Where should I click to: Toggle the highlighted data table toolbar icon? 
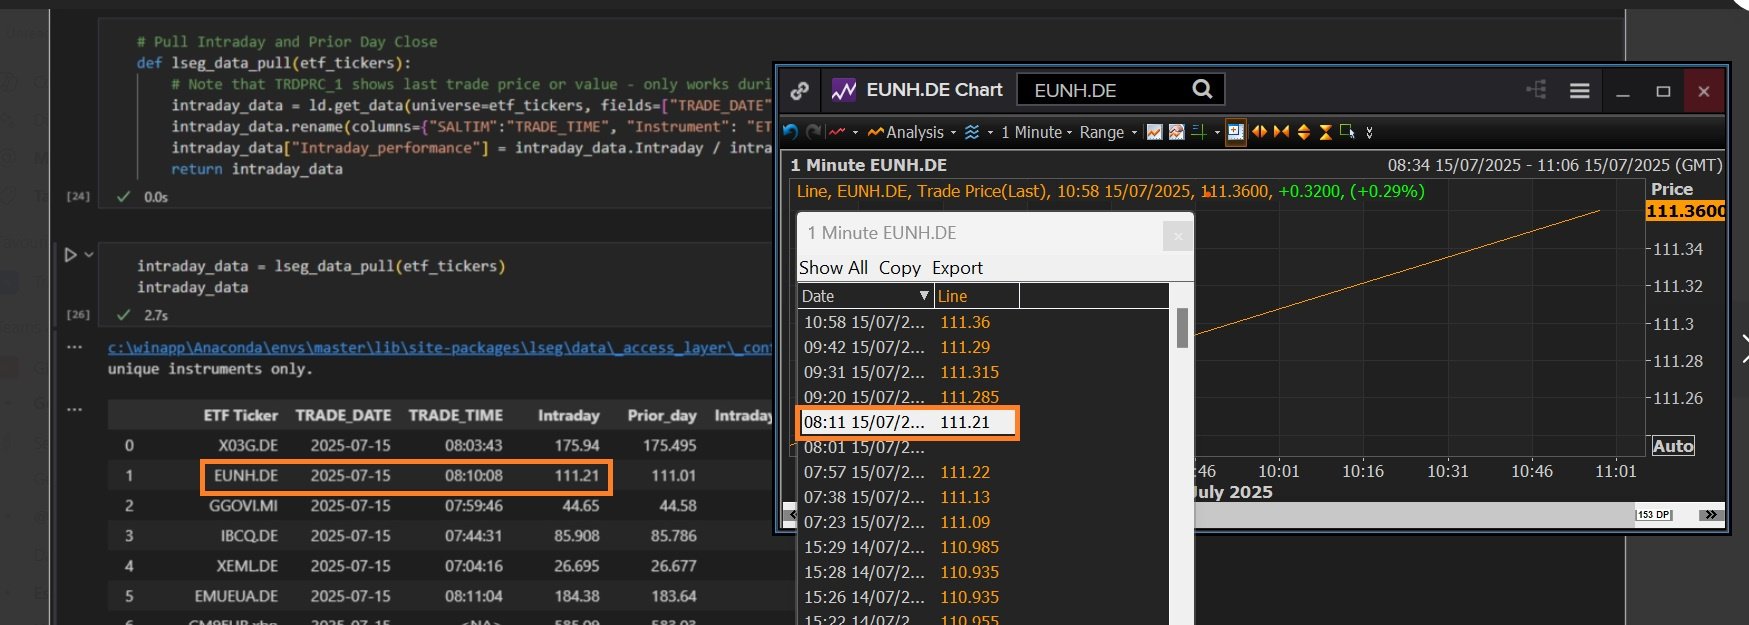(x=1236, y=132)
